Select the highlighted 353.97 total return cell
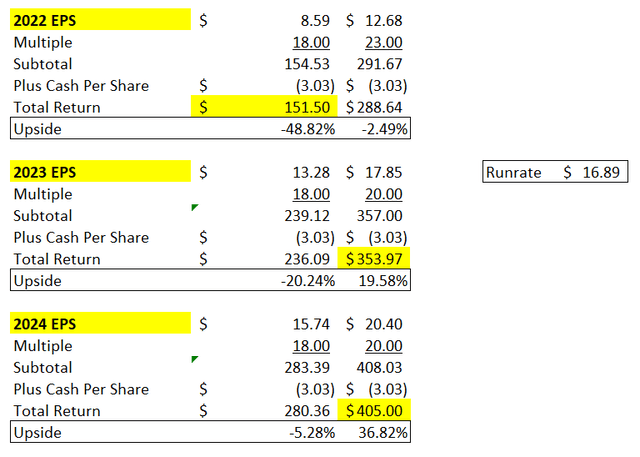 (377, 259)
